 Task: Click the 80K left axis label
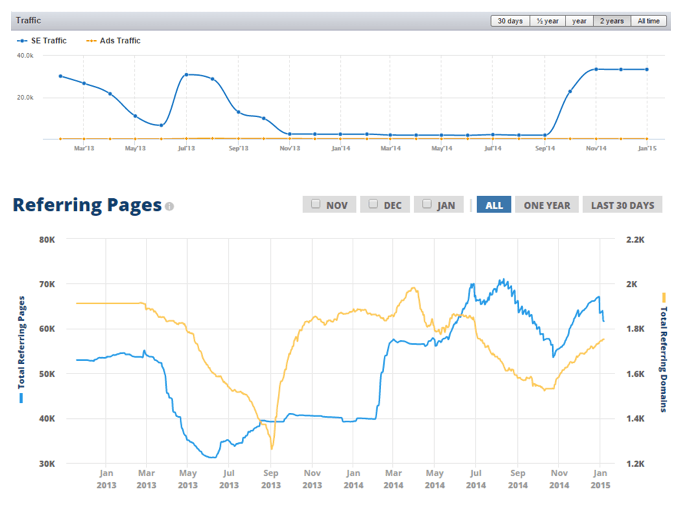click(x=47, y=240)
